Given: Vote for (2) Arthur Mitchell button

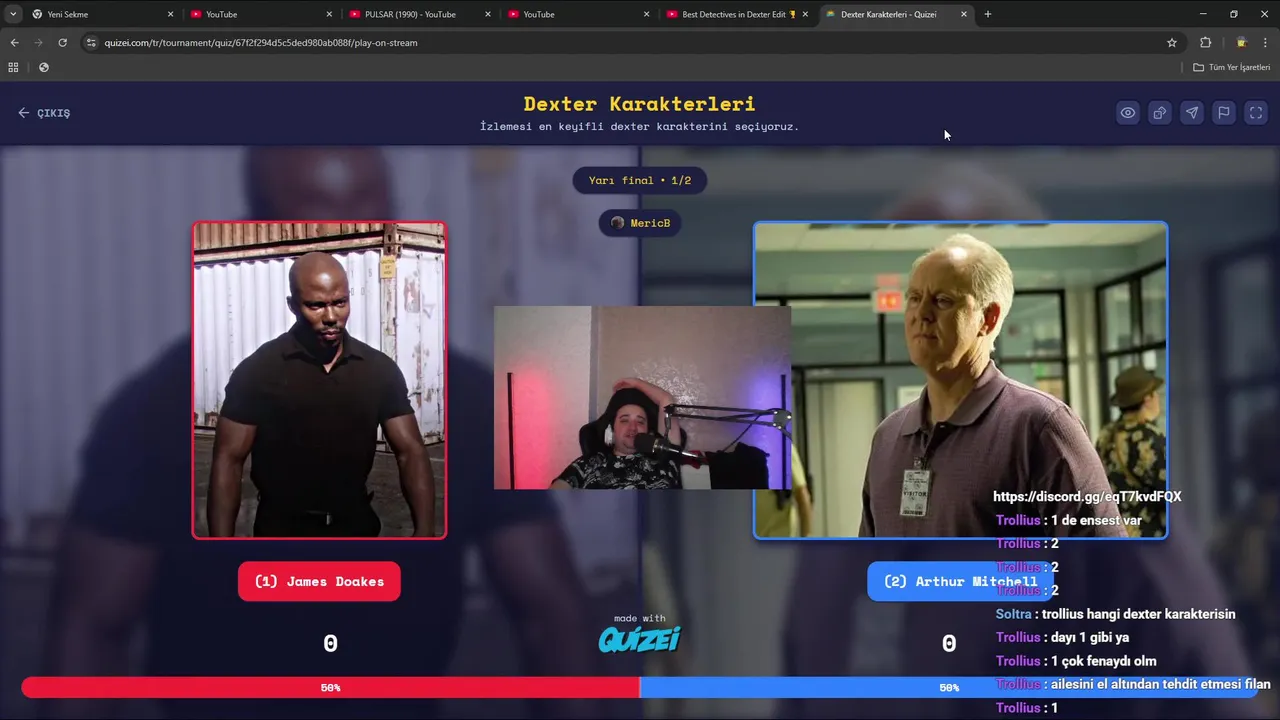Looking at the screenshot, I should [x=960, y=581].
